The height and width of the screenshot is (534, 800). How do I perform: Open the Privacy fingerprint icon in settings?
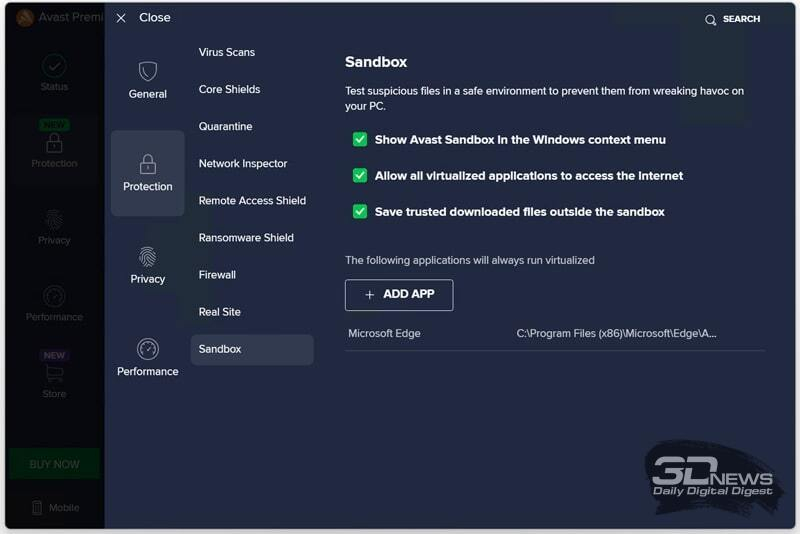pyautogui.click(x=147, y=257)
